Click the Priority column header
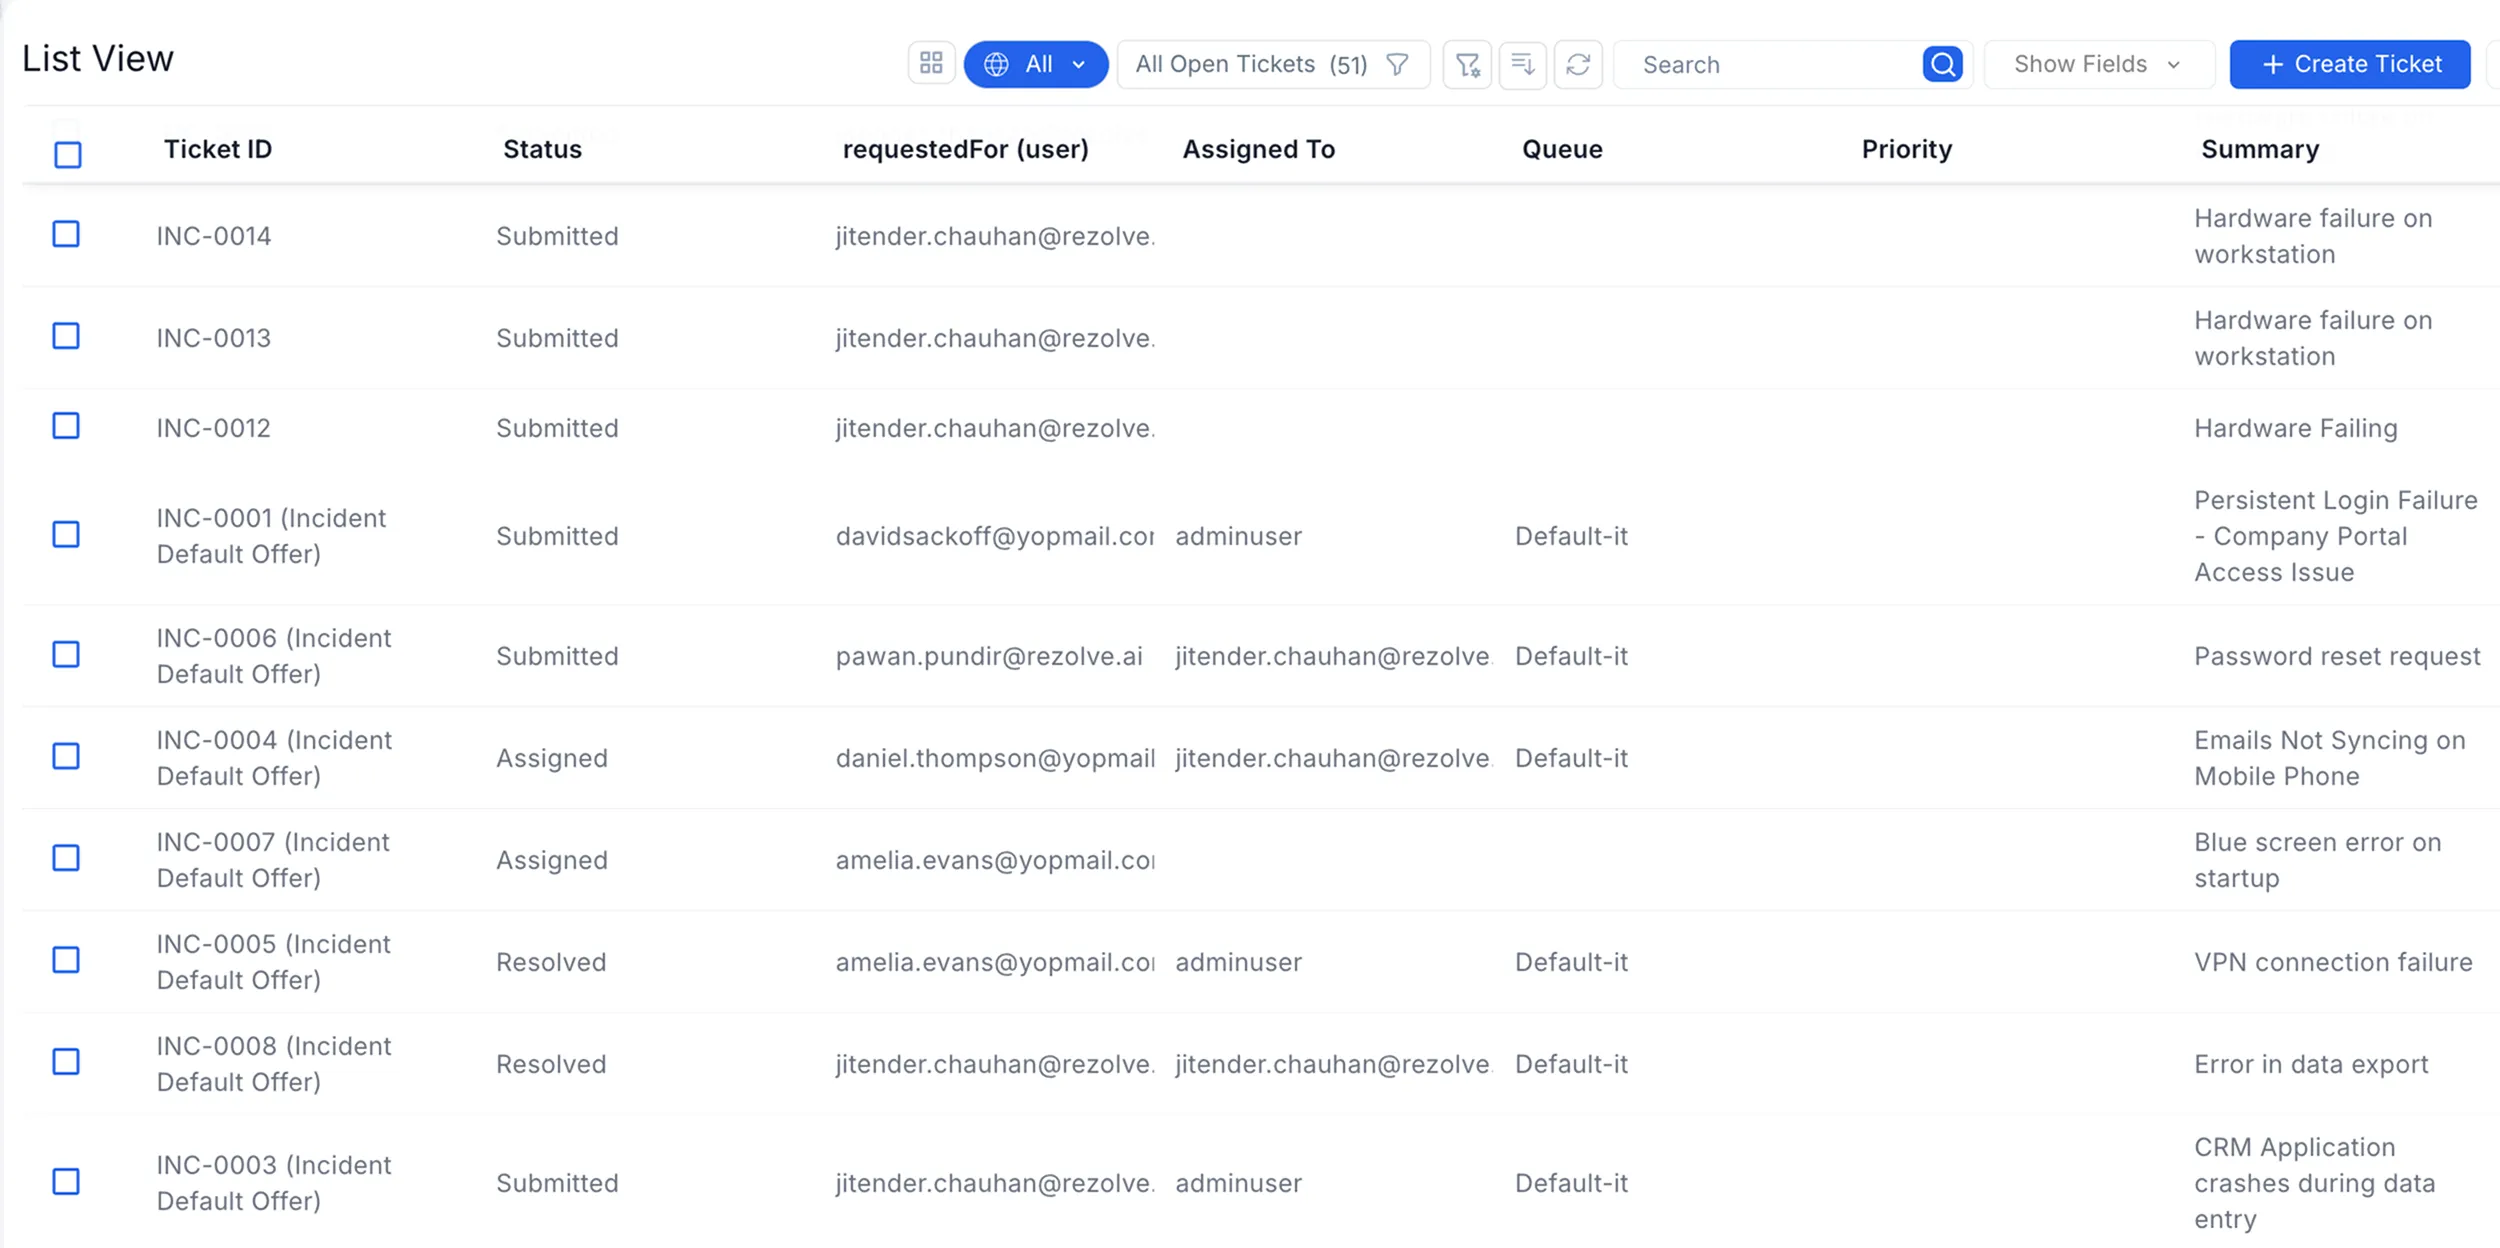 point(1906,149)
